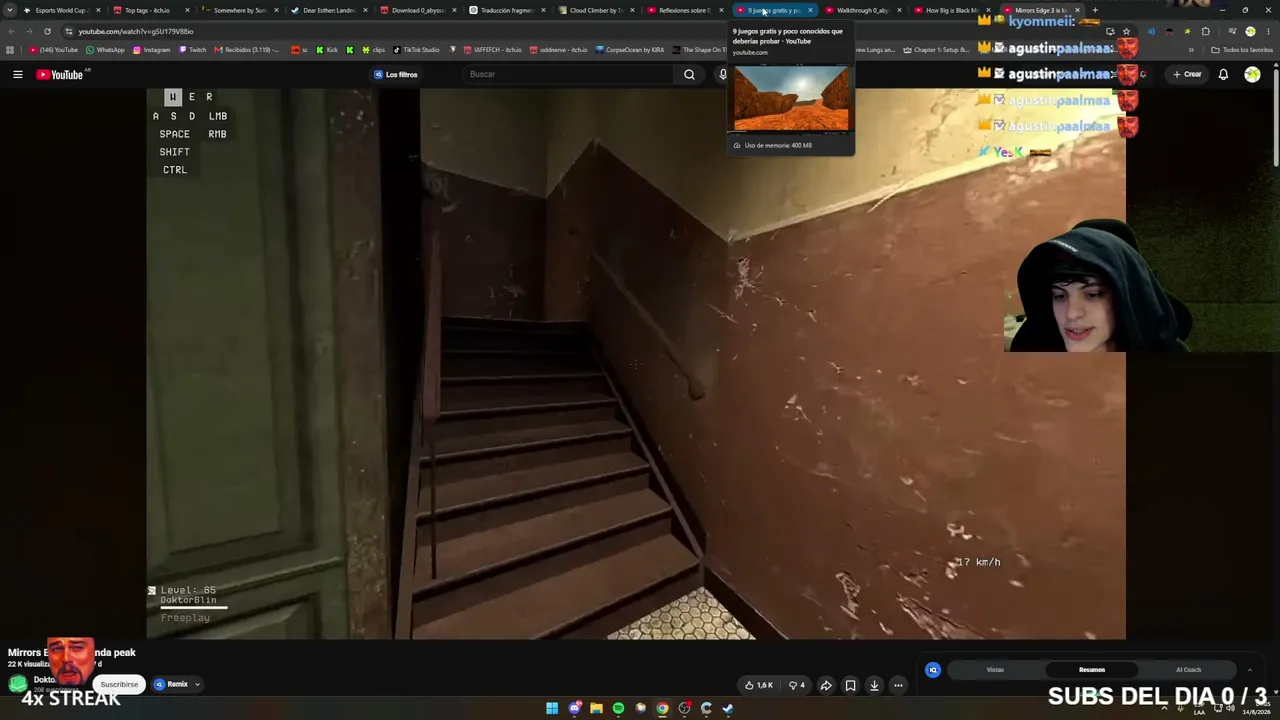Show more bookmarks with the overflow chevron
The image size is (1280, 720).
point(1190,50)
